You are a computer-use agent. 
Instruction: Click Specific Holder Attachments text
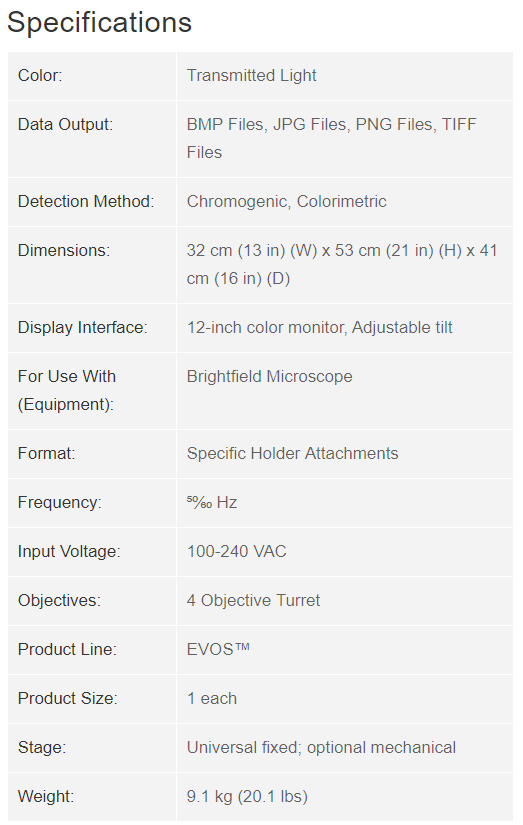293,453
